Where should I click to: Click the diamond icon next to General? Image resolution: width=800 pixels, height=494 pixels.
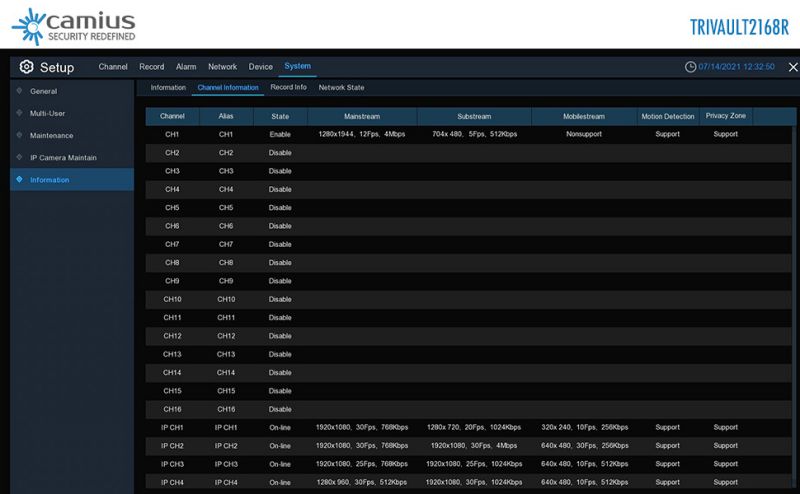coord(19,91)
